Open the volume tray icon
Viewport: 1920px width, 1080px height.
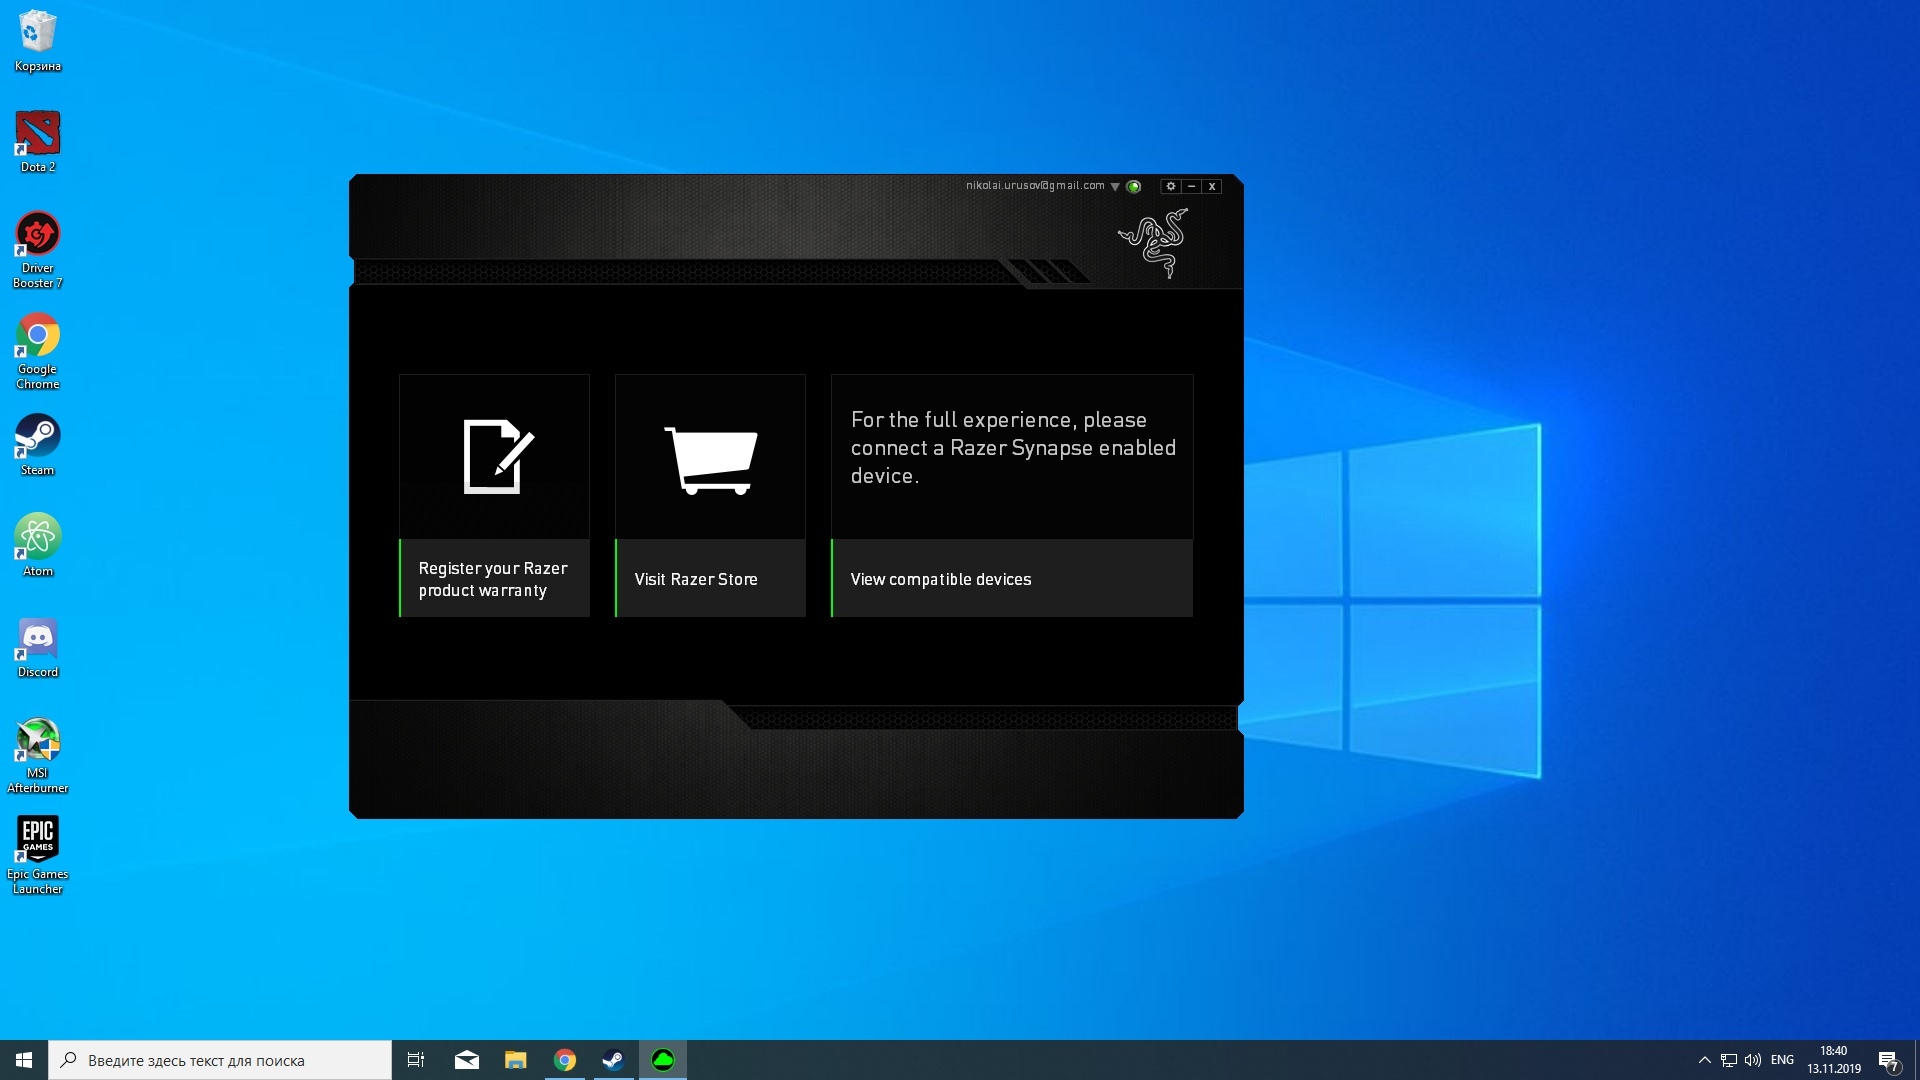[x=1753, y=1060]
